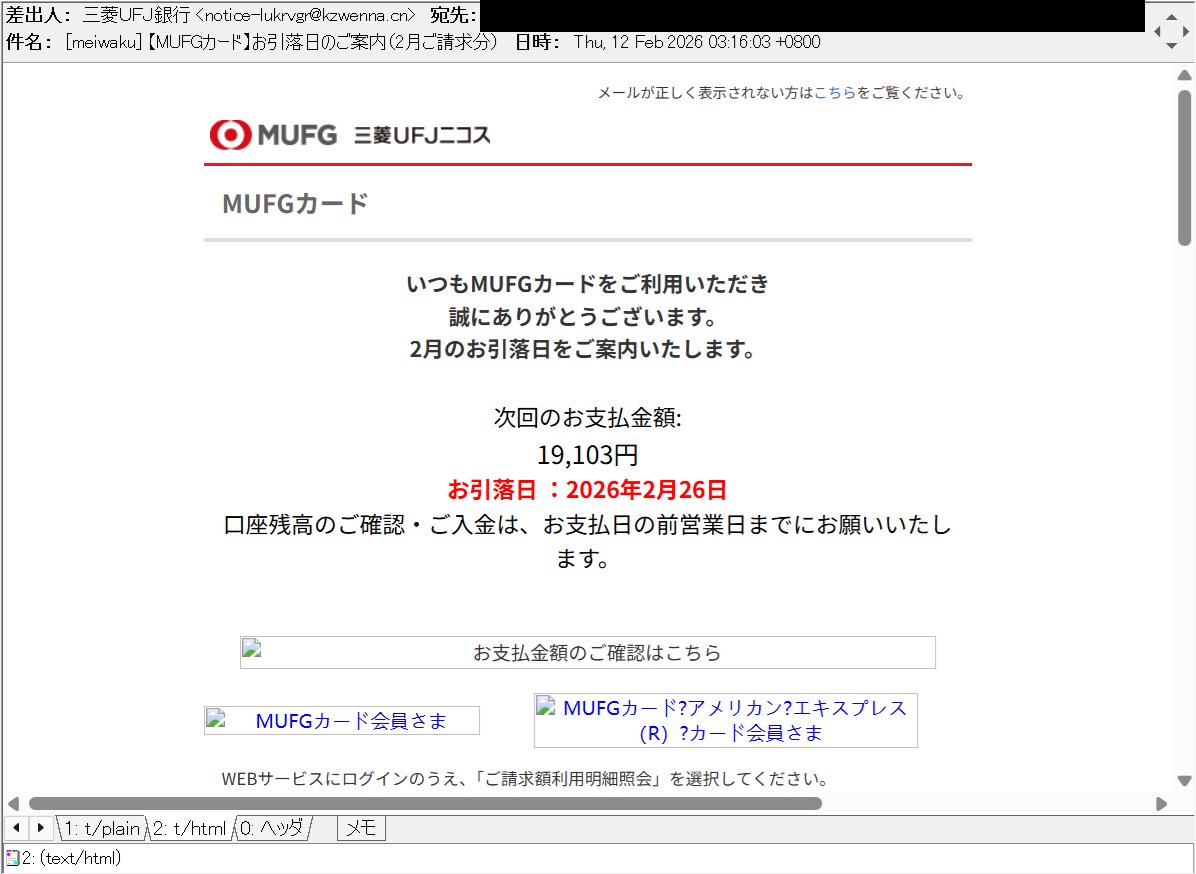Click the left tab-navigation arrow at bottom
Screen dimensions: 1196x874
(x=16, y=827)
